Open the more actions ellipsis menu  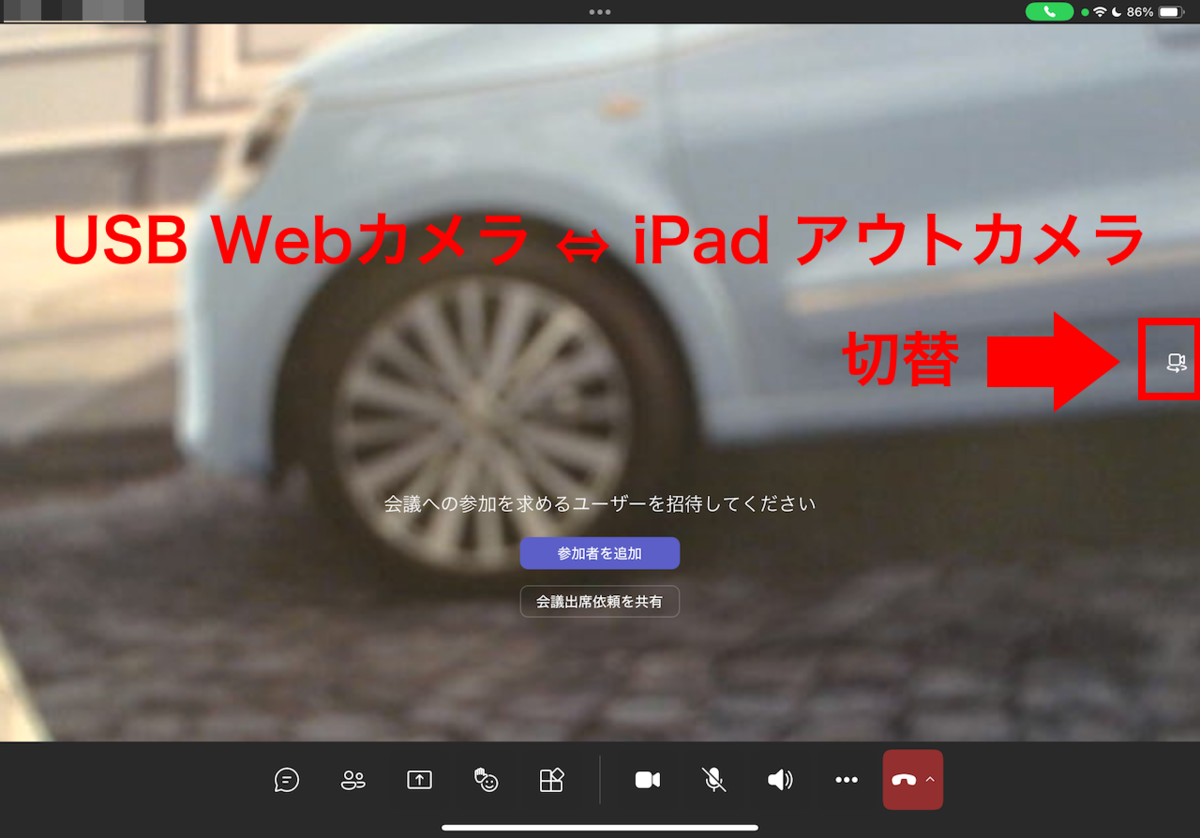(x=847, y=780)
